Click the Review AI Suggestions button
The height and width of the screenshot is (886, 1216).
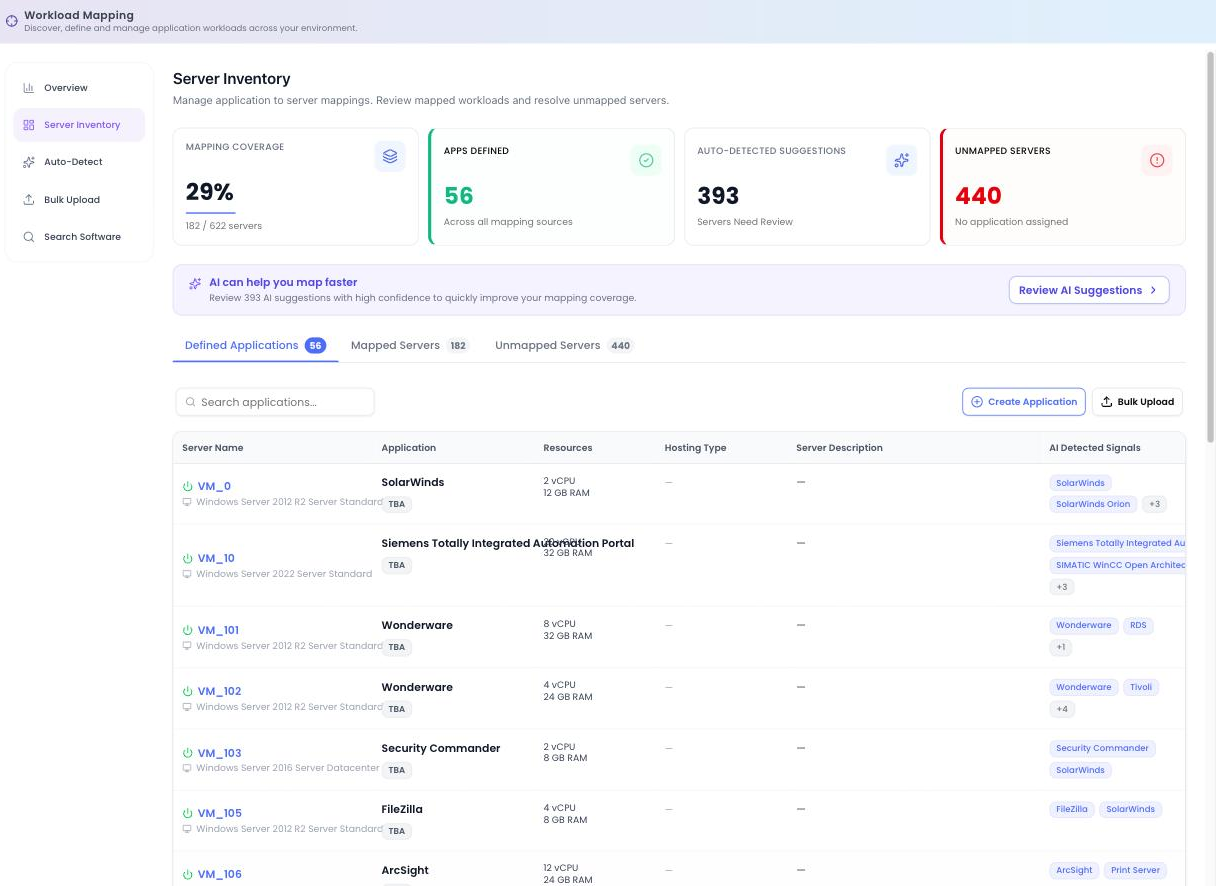pos(1089,290)
